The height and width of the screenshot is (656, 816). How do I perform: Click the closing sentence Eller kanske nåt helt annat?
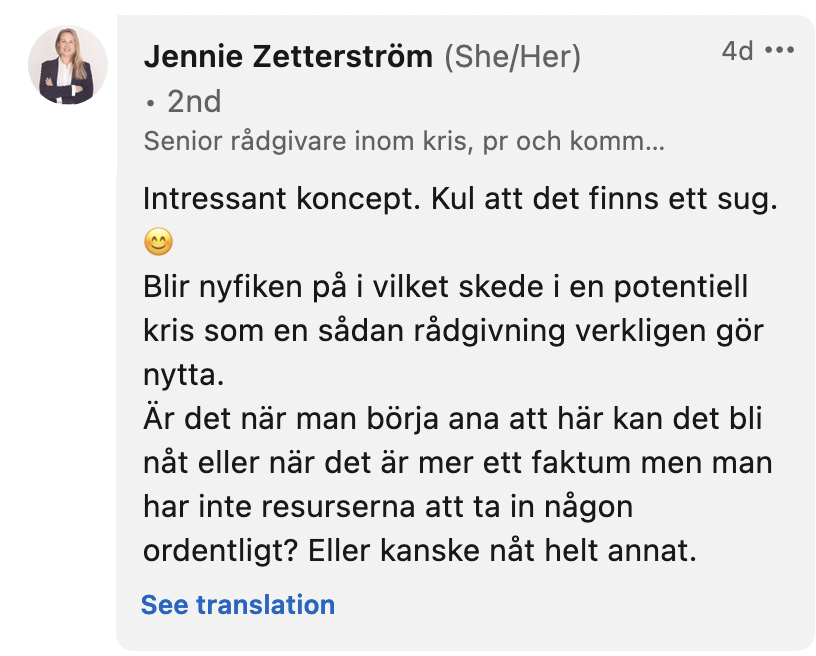(502, 550)
